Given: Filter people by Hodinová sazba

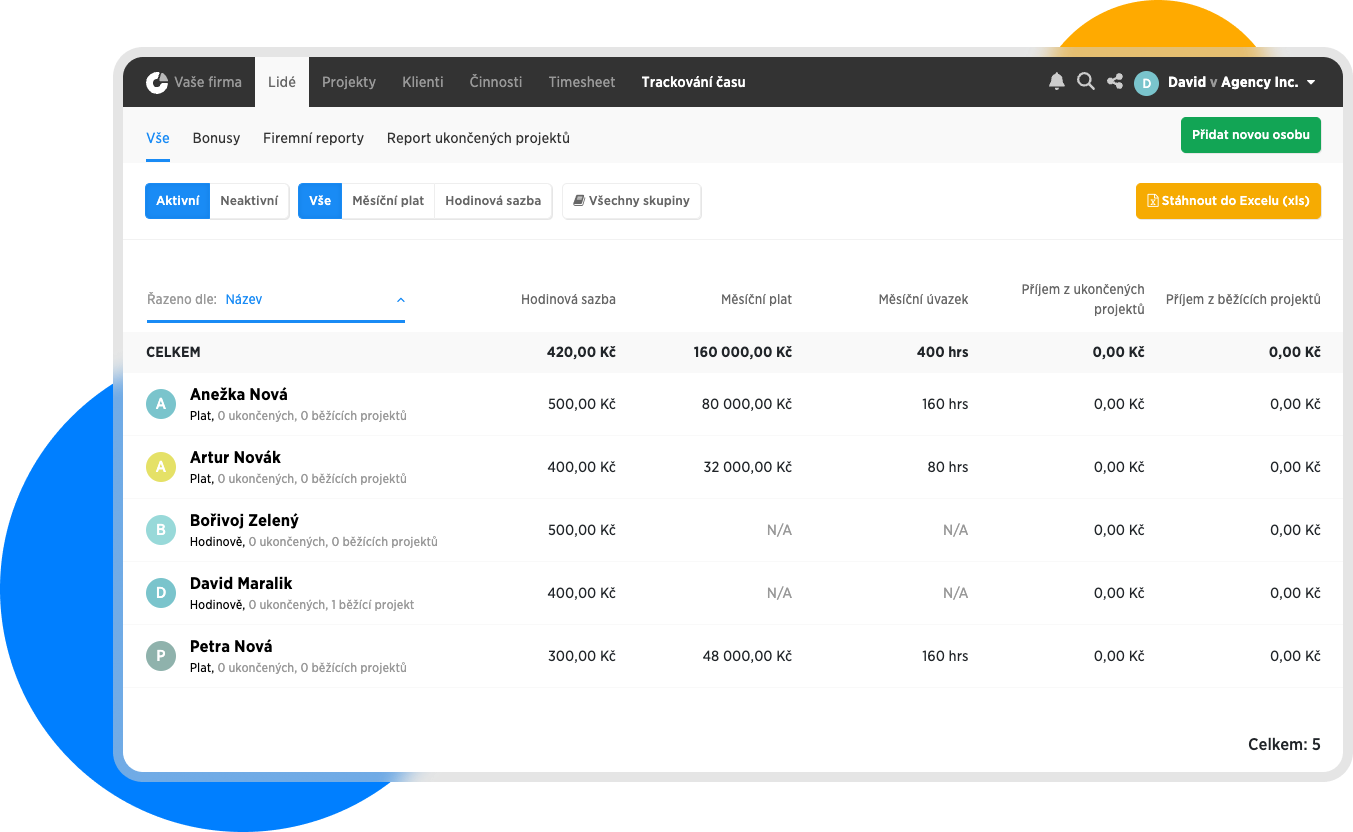Looking at the screenshot, I should coord(493,201).
